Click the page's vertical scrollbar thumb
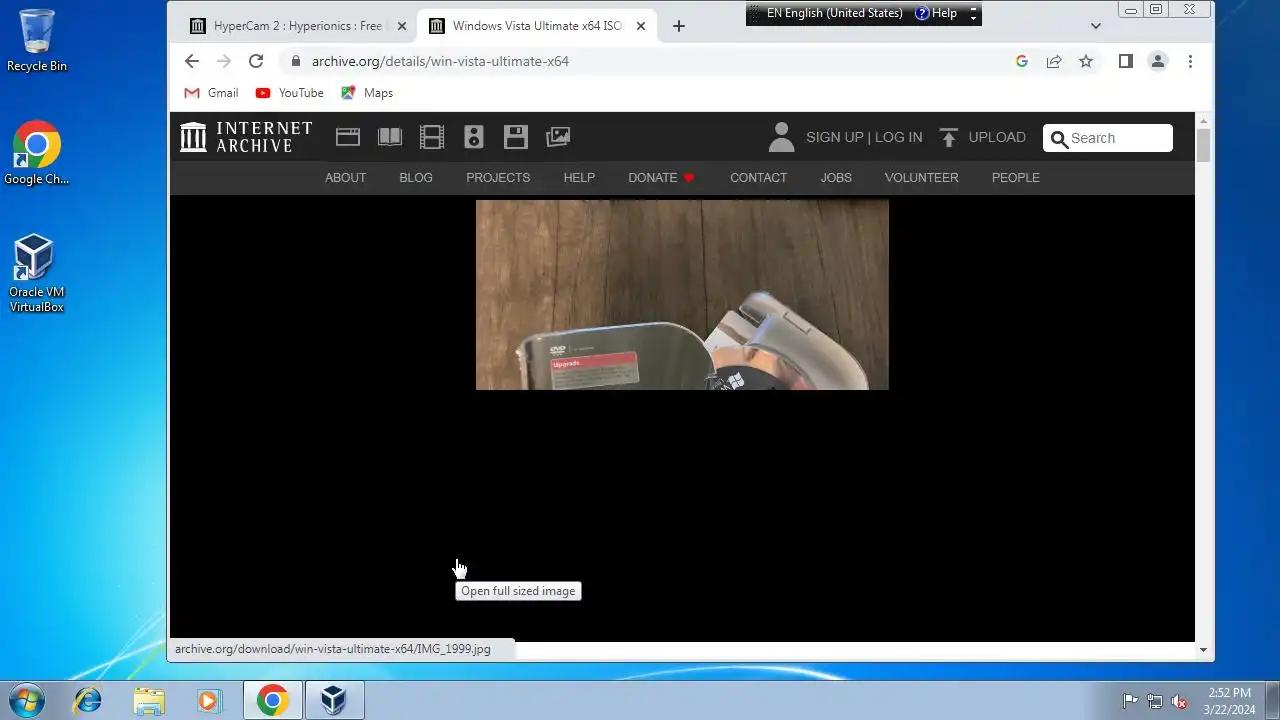The image size is (1280, 720). click(x=1203, y=145)
